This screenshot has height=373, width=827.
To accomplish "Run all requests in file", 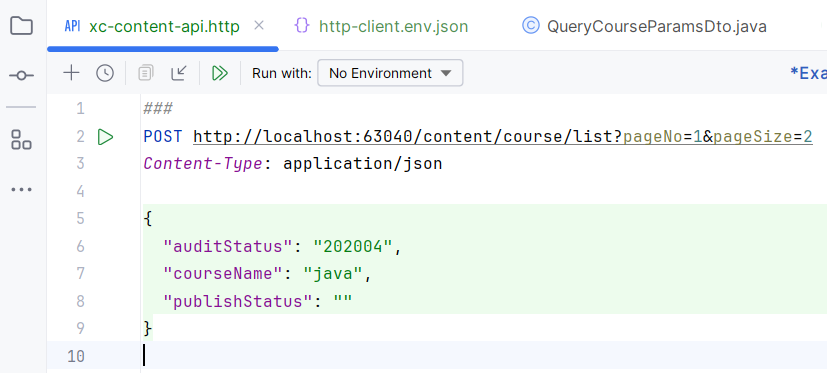I will 219,73.
